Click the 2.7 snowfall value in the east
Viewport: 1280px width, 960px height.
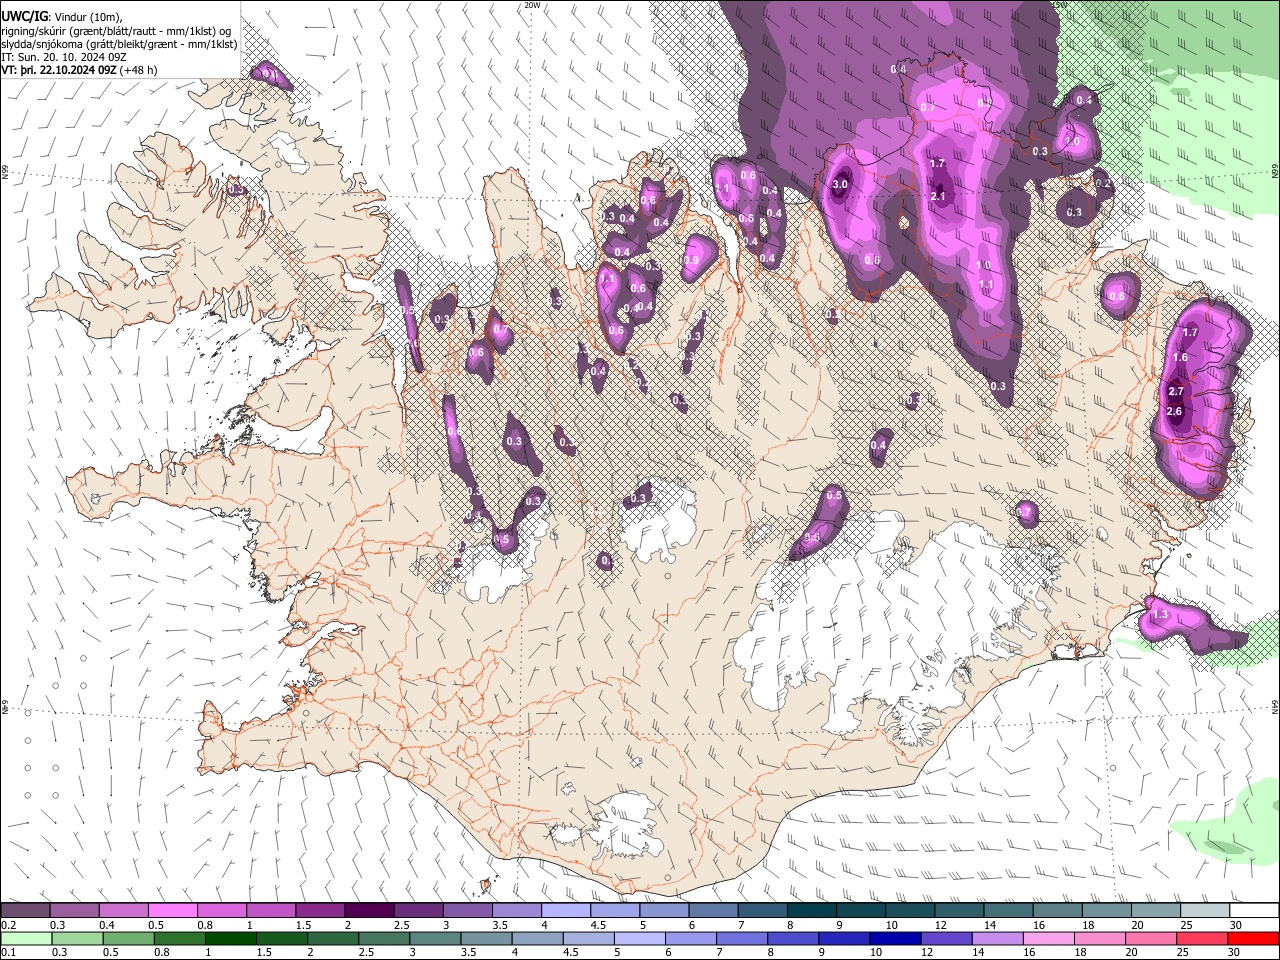[1176, 392]
